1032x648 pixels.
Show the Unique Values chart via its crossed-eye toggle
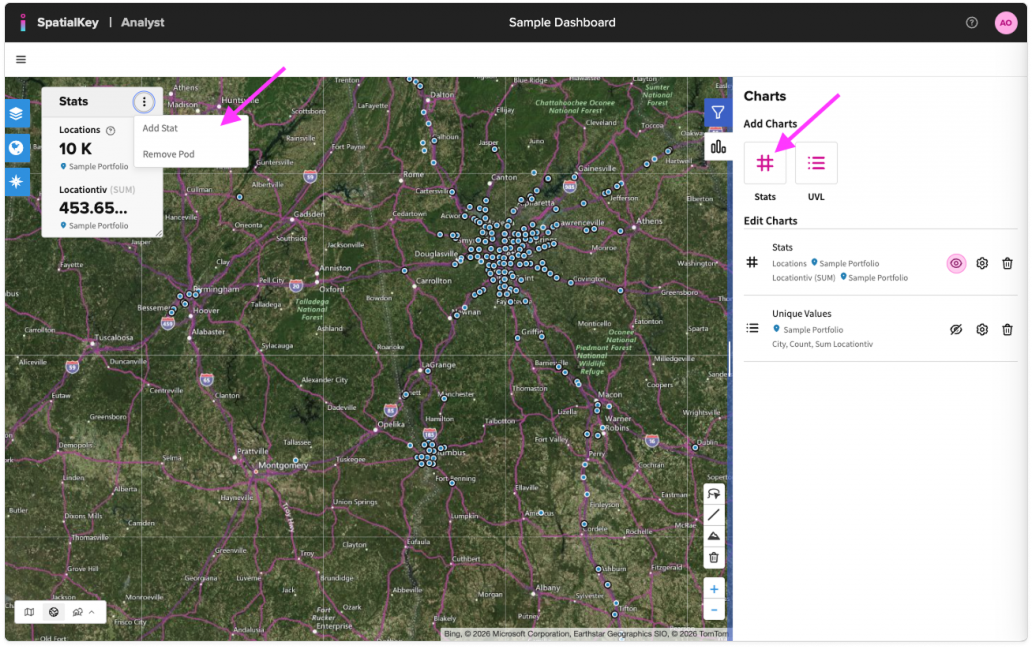(x=955, y=328)
